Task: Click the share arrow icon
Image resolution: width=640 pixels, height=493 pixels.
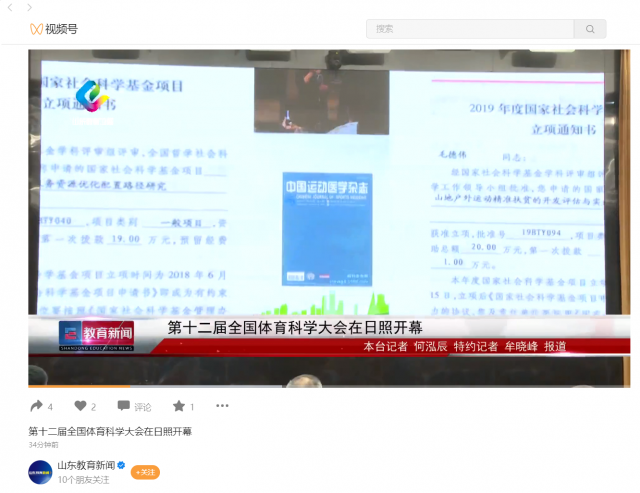Action: (36, 406)
